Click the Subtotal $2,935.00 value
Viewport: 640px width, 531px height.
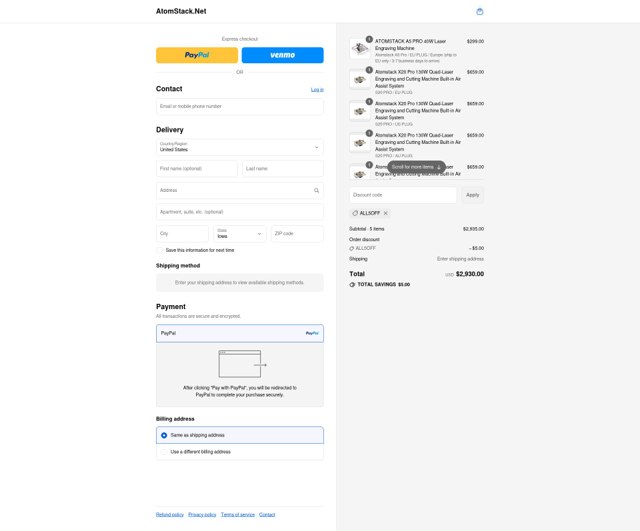473,229
